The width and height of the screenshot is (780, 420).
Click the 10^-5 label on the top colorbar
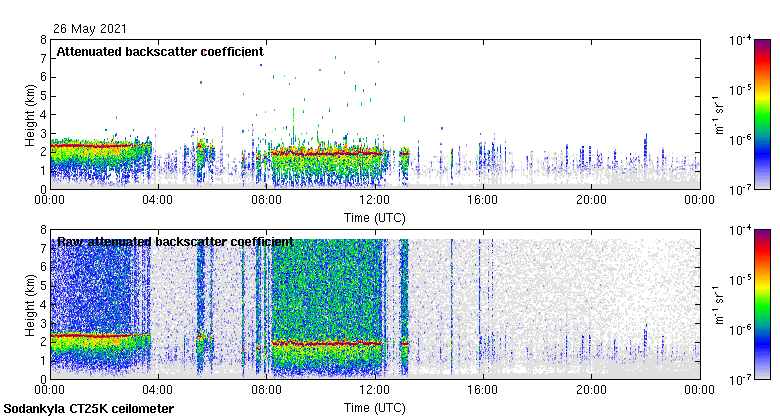coord(740,90)
